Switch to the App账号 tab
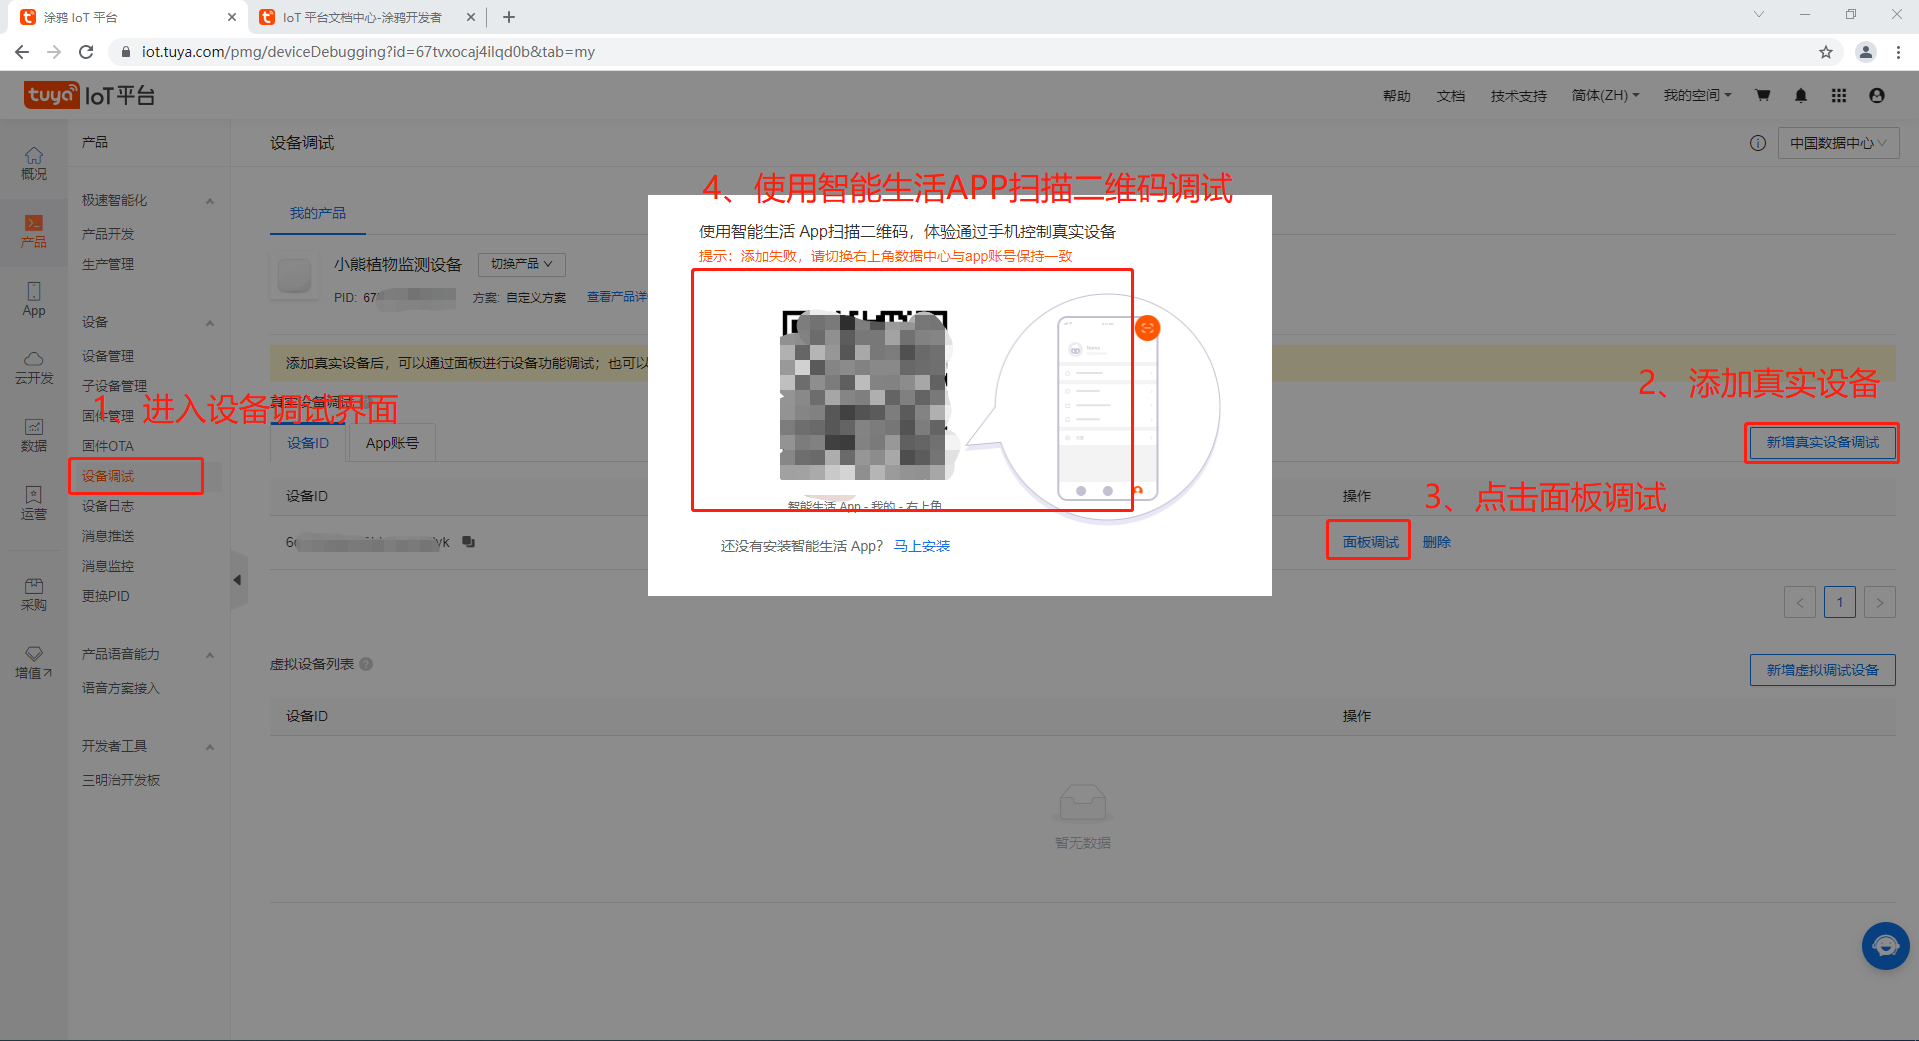 pos(392,443)
